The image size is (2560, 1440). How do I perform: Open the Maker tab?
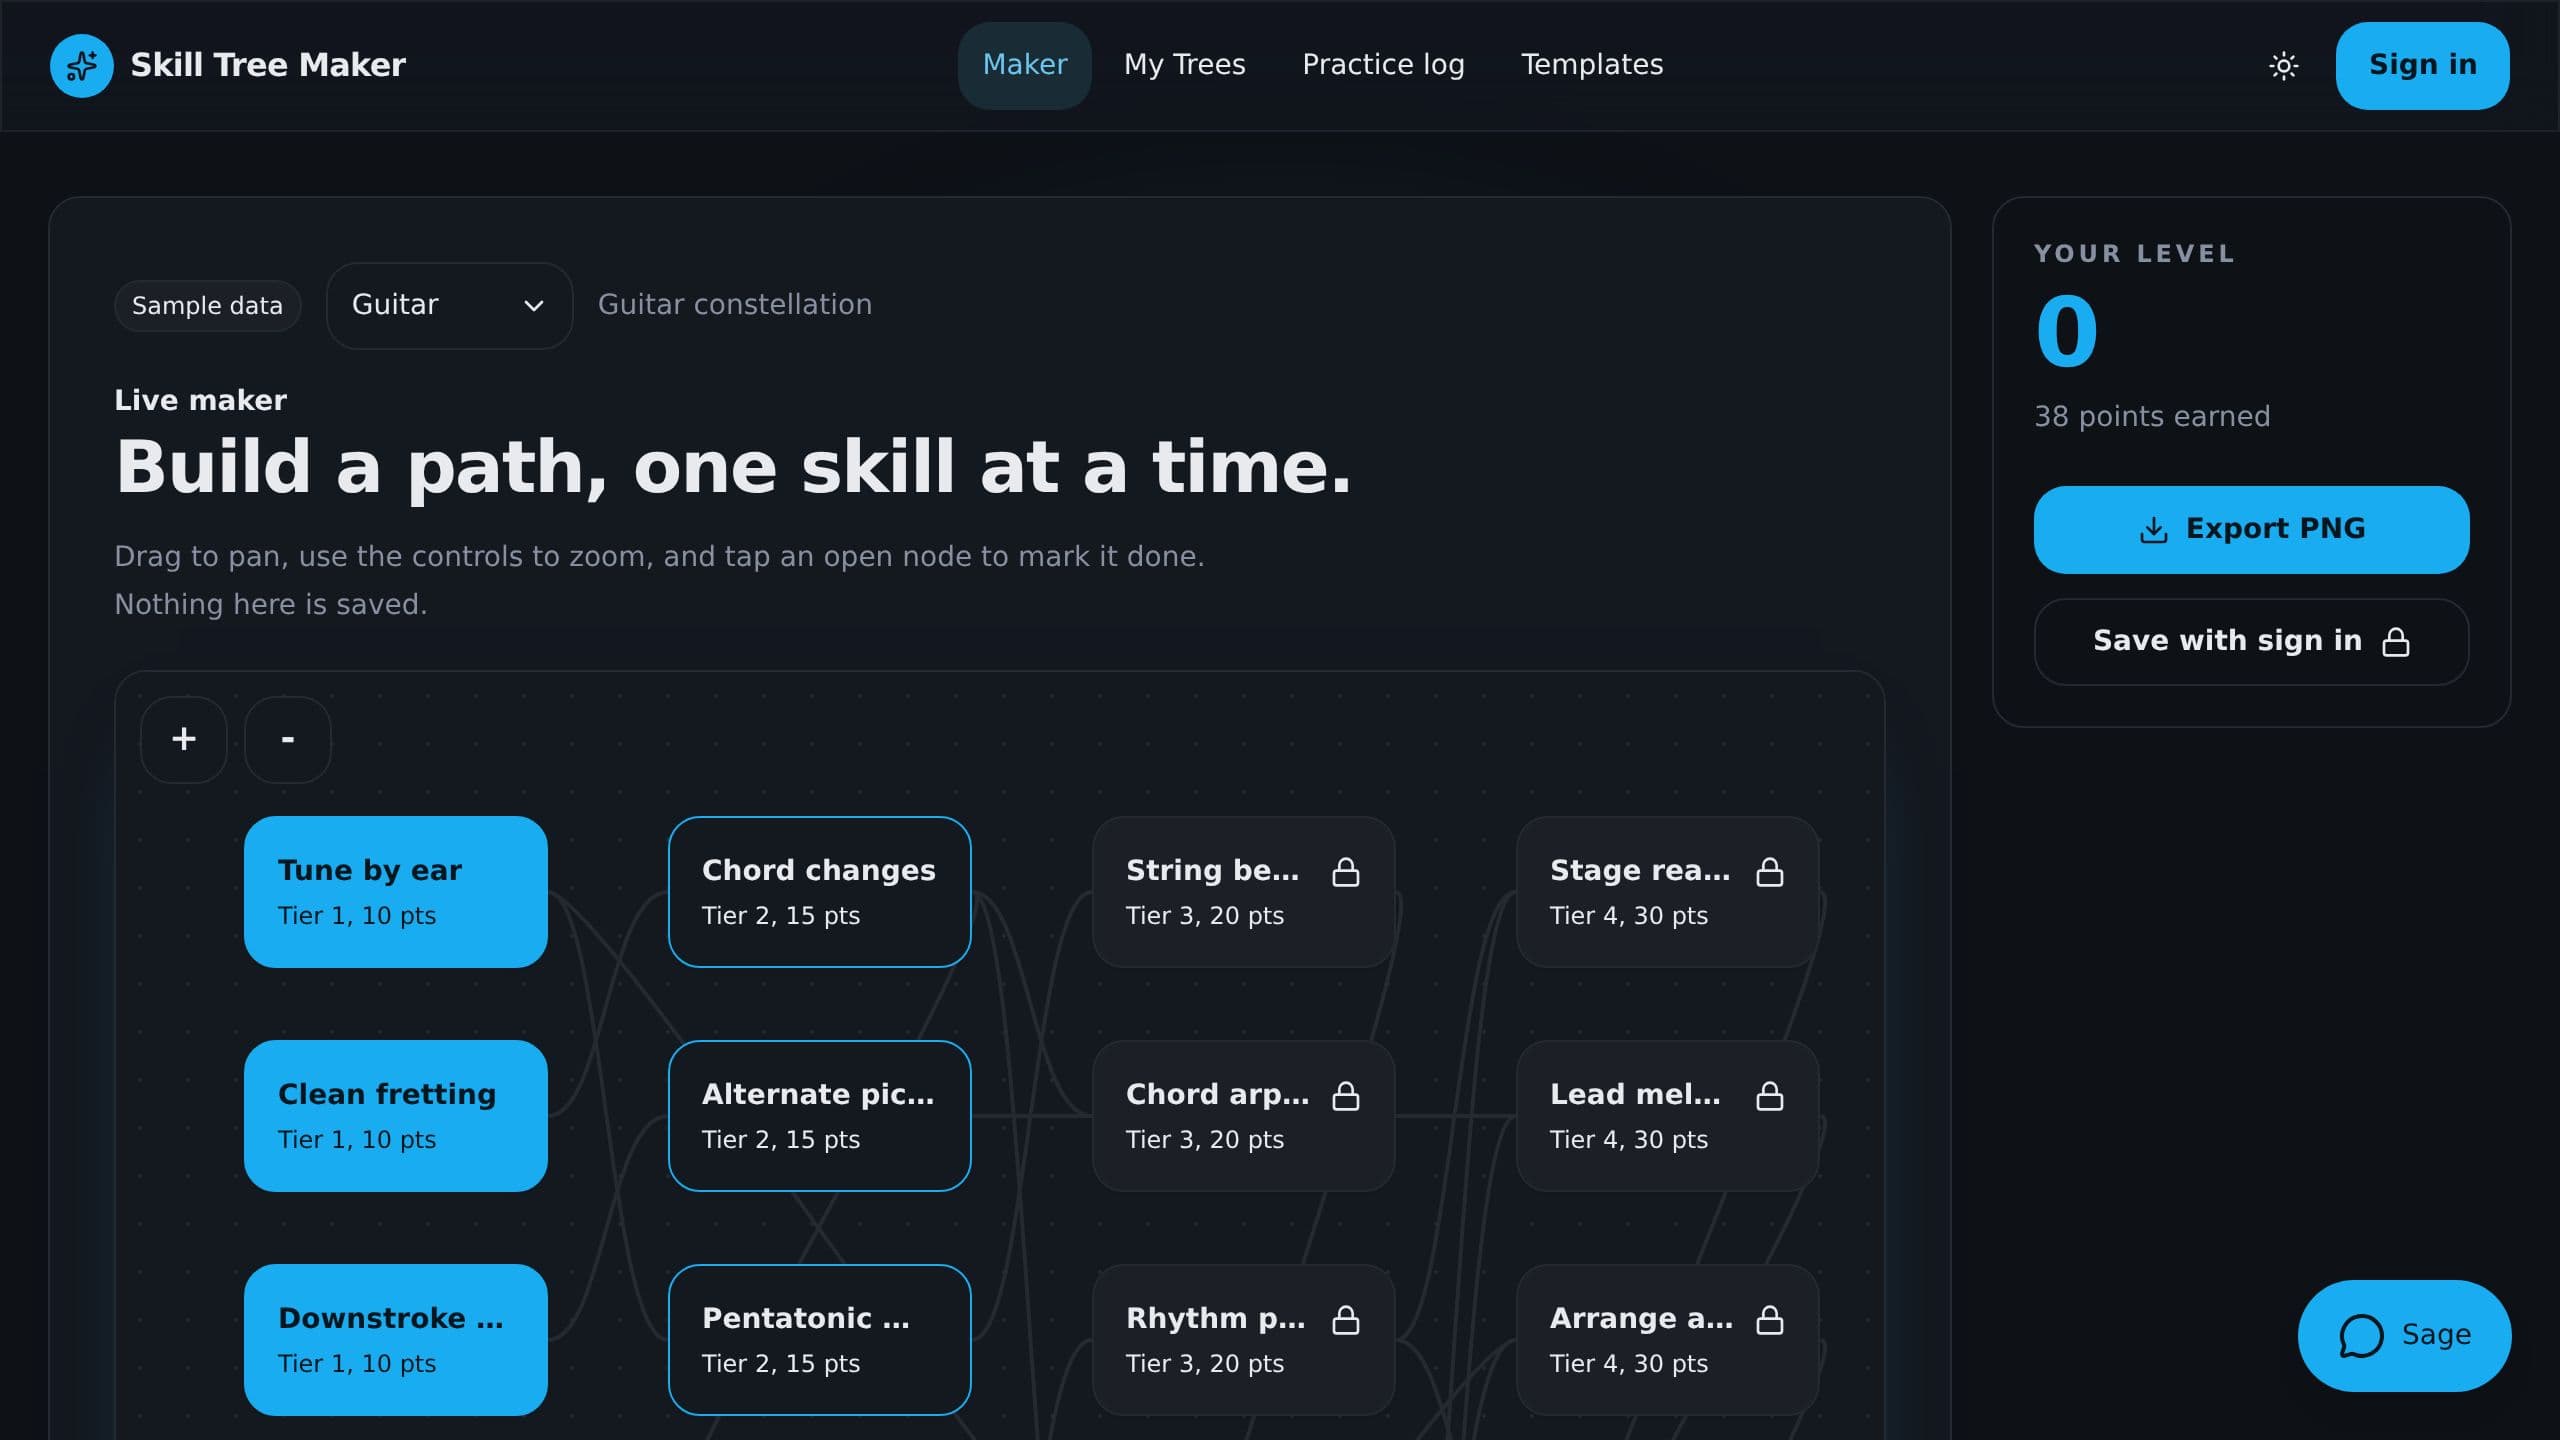click(x=1024, y=66)
